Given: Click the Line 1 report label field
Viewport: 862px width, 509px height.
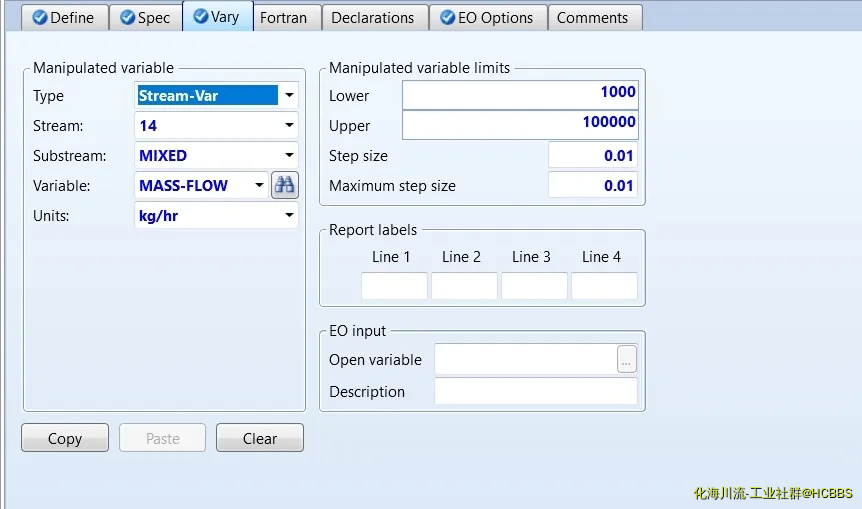Looking at the screenshot, I should [x=393, y=286].
